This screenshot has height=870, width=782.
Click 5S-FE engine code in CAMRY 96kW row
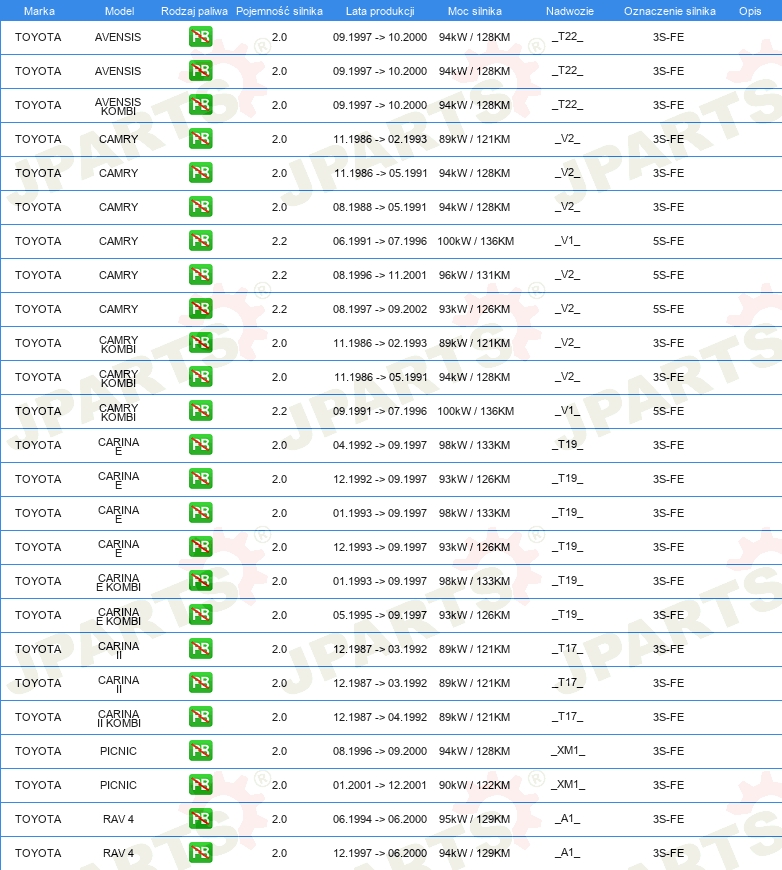pyautogui.click(x=668, y=275)
